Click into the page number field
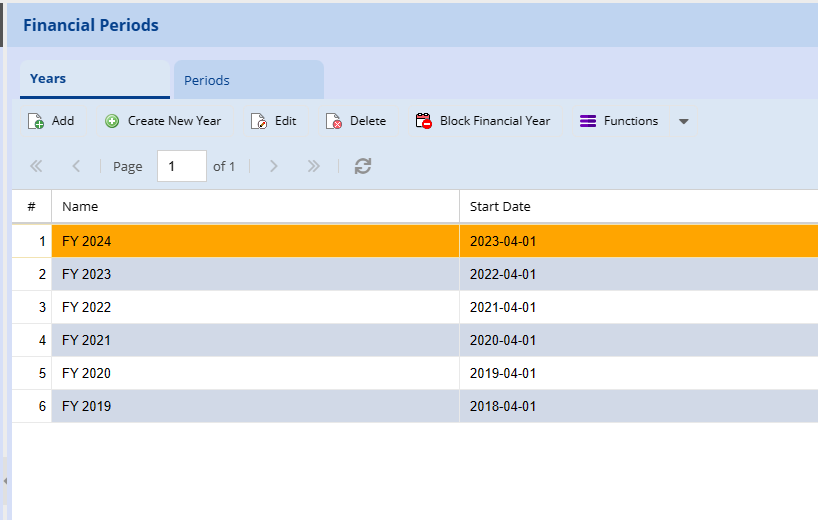Screen dimensions: 818x520 click(181, 166)
